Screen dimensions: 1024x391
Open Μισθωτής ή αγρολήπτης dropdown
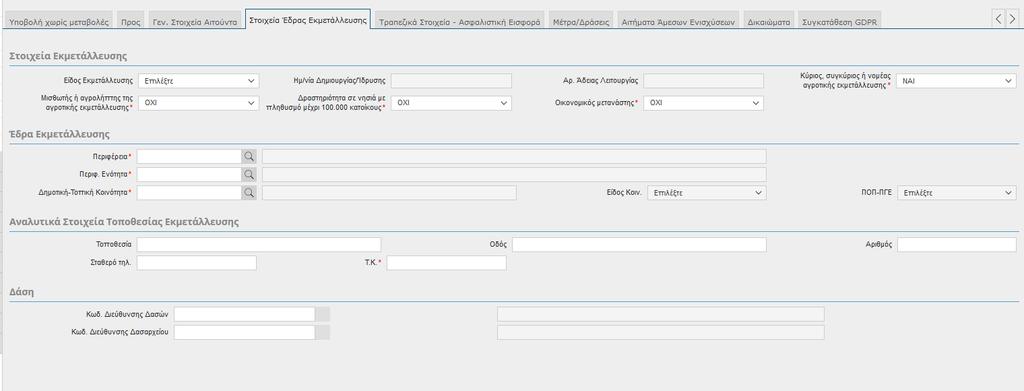199,103
